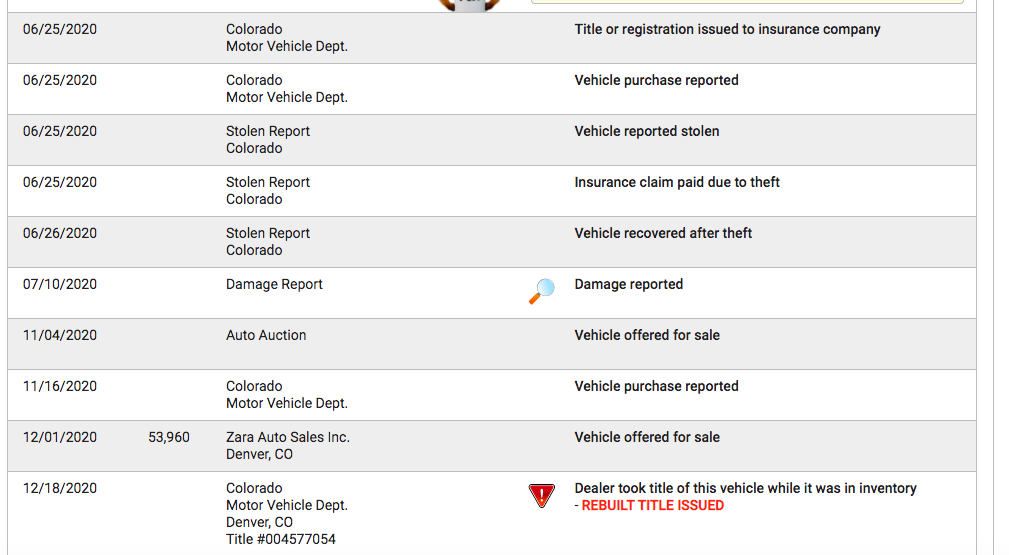Click the yellow-bordered box at top

pos(747,2)
